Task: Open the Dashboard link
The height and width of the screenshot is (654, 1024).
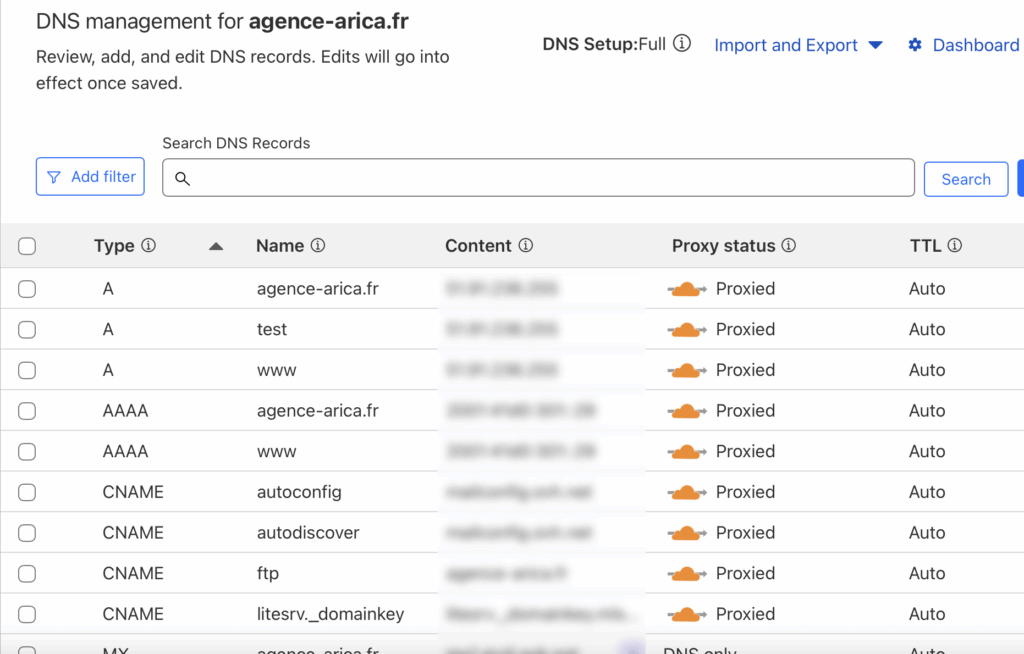Action: pyautogui.click(x=975, y=45)
